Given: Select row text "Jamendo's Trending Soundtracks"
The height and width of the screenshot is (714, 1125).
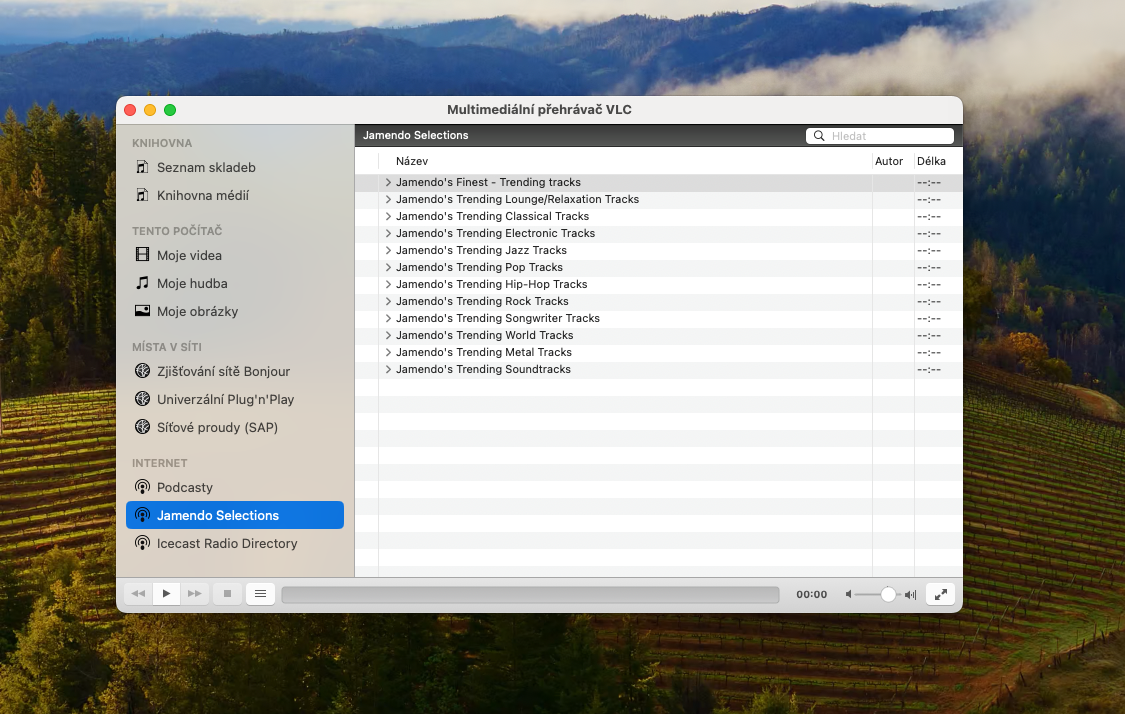Looking at the screenshot, I should click(x=484, y=369).
